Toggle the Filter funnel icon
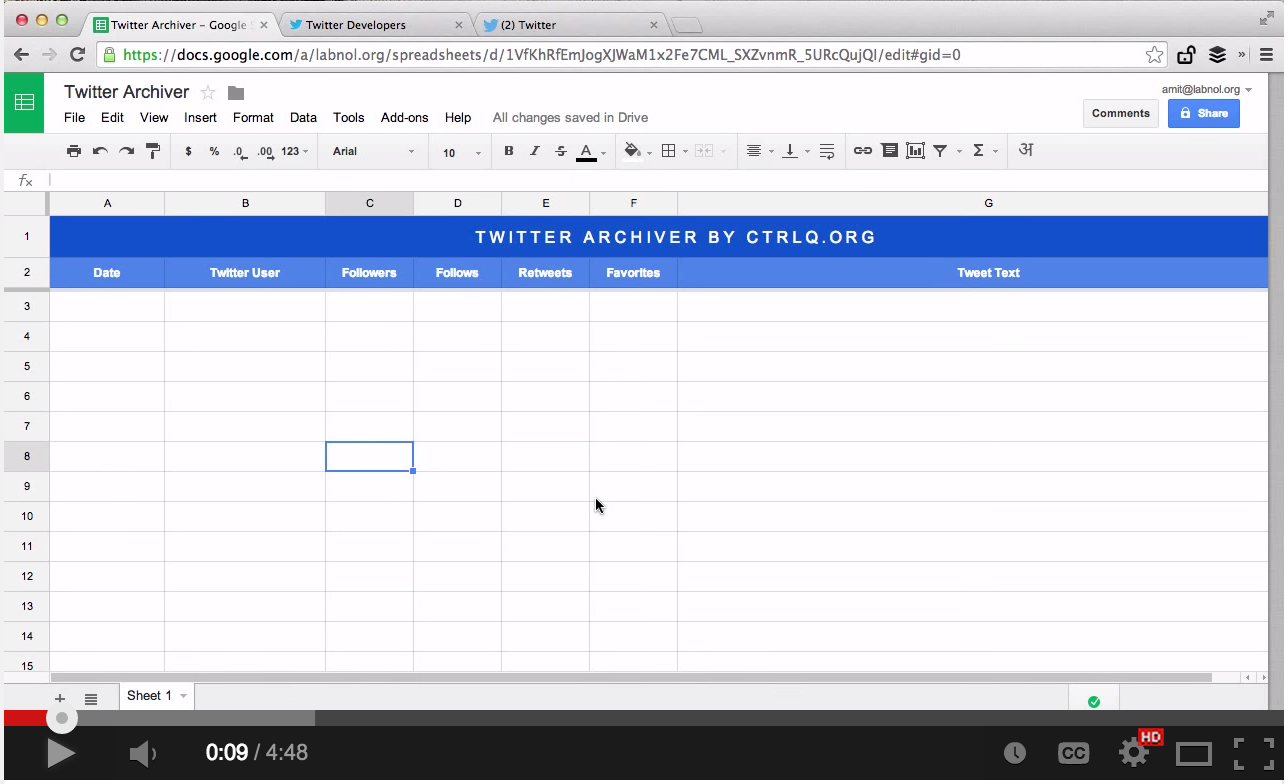This screenshot has height=784, width=1288. point(941,151)
